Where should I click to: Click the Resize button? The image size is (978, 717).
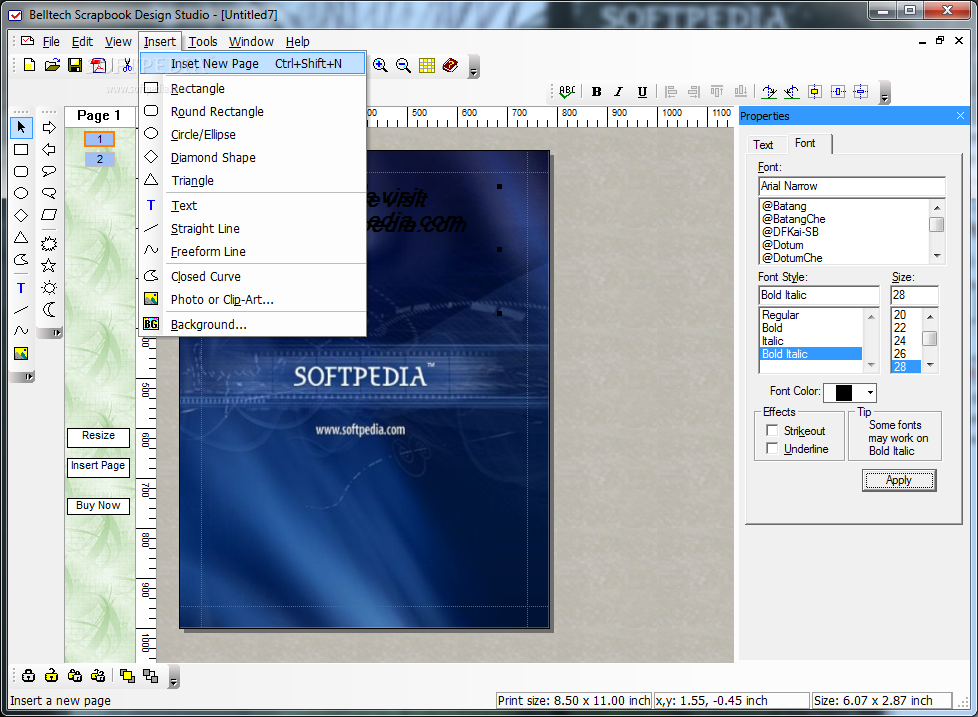99,436
